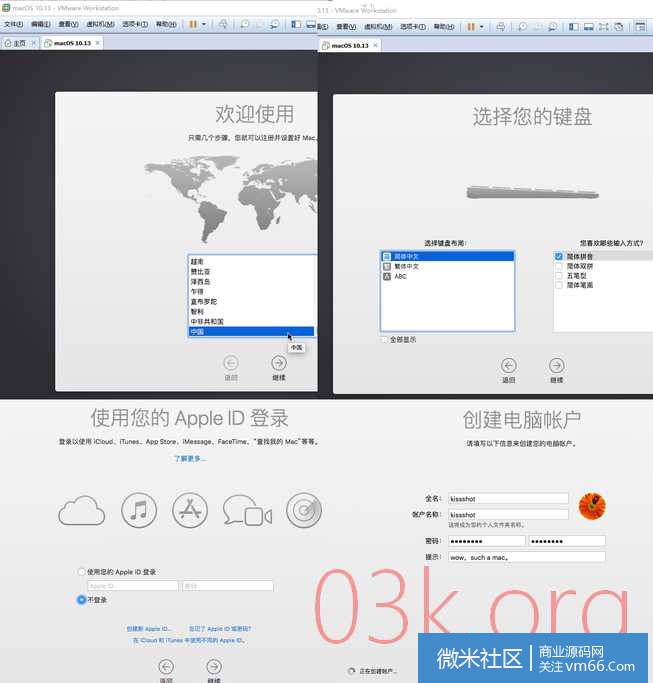
Task: Take a snapshot in right VMware window
Action: pos(522,27)
